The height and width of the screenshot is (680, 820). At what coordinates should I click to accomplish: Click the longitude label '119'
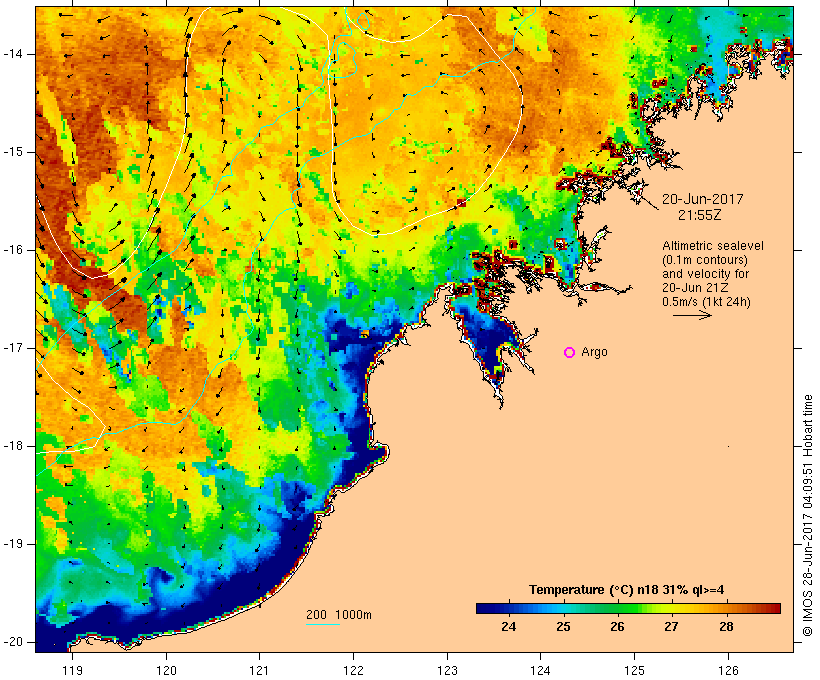72,670
